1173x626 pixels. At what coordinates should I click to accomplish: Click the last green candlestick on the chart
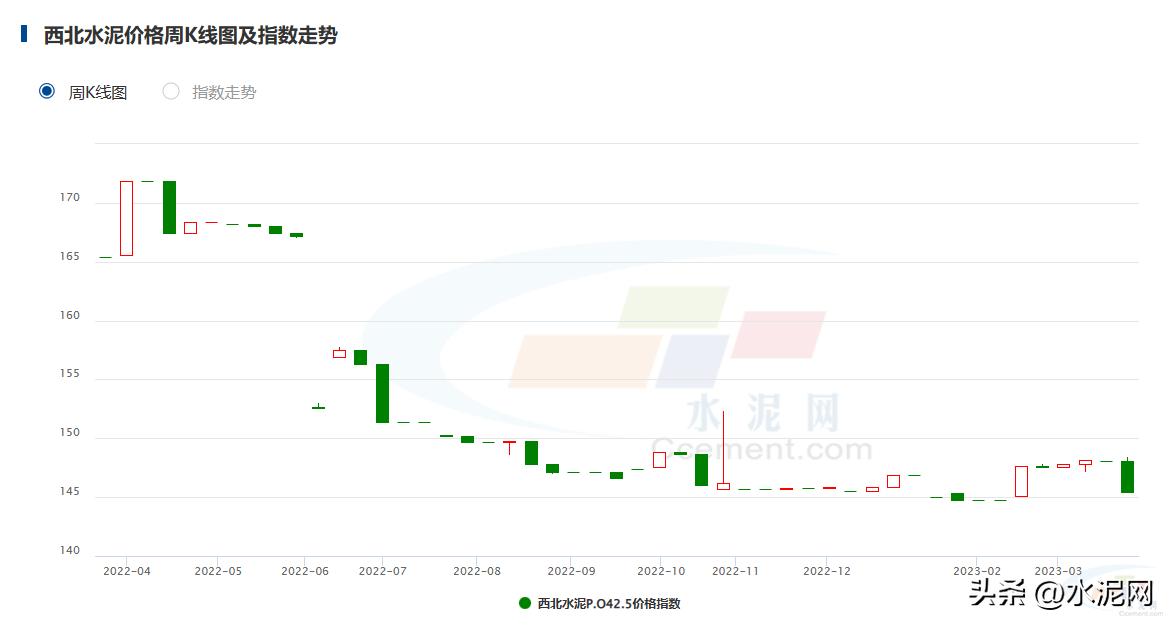click(x=1125, y=477)
